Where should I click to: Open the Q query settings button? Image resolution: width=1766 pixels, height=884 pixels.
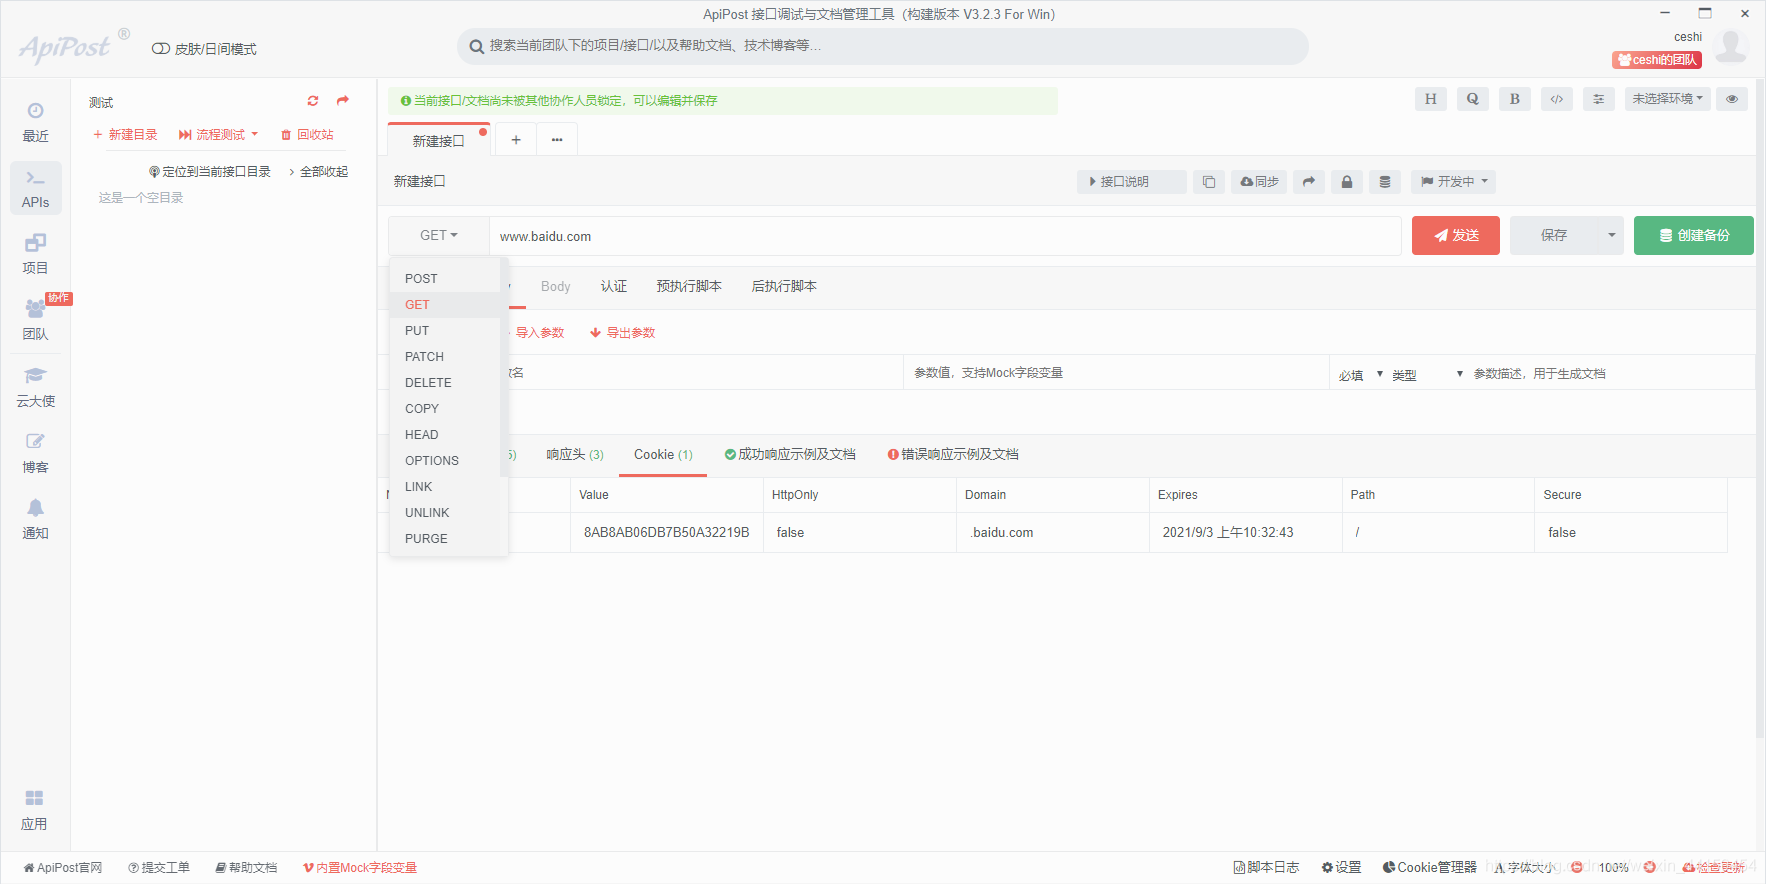coord(1473,99)
